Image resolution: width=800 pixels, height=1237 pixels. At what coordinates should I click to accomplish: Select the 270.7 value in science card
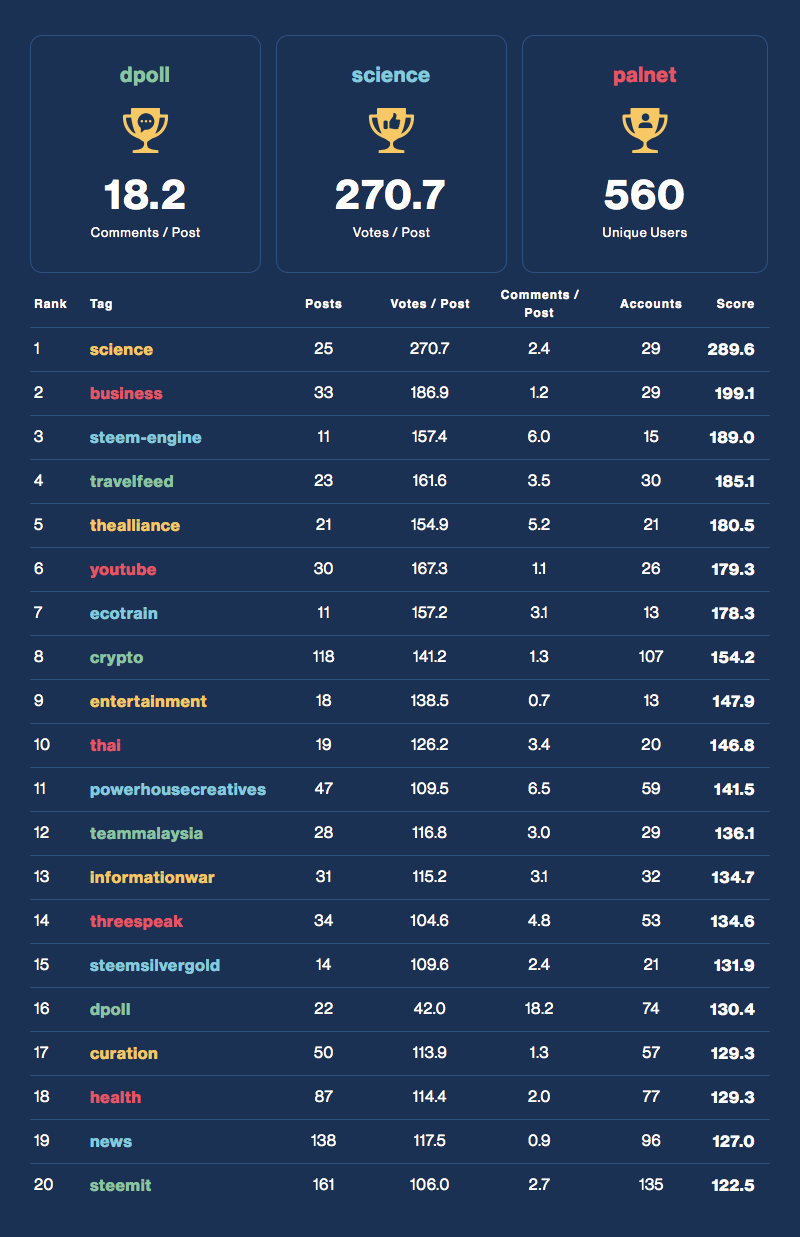(391, 195)
